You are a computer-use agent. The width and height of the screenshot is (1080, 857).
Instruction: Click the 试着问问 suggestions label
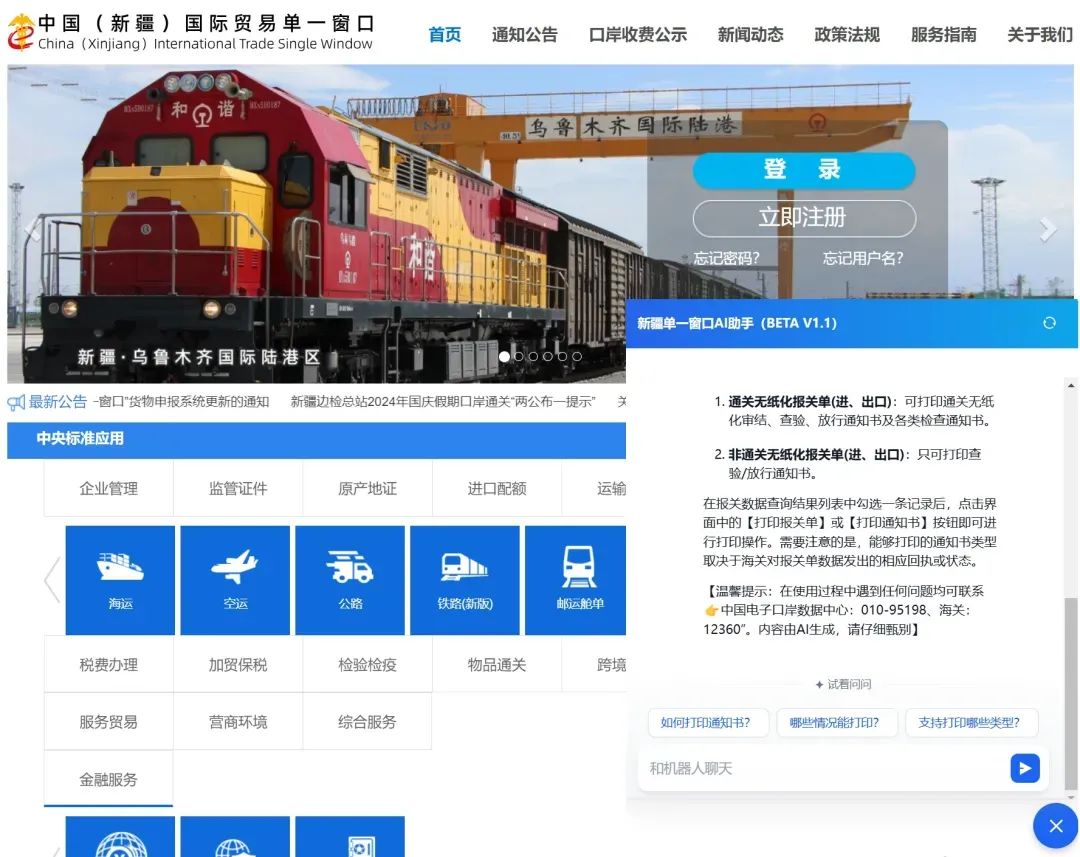(843, 684)
